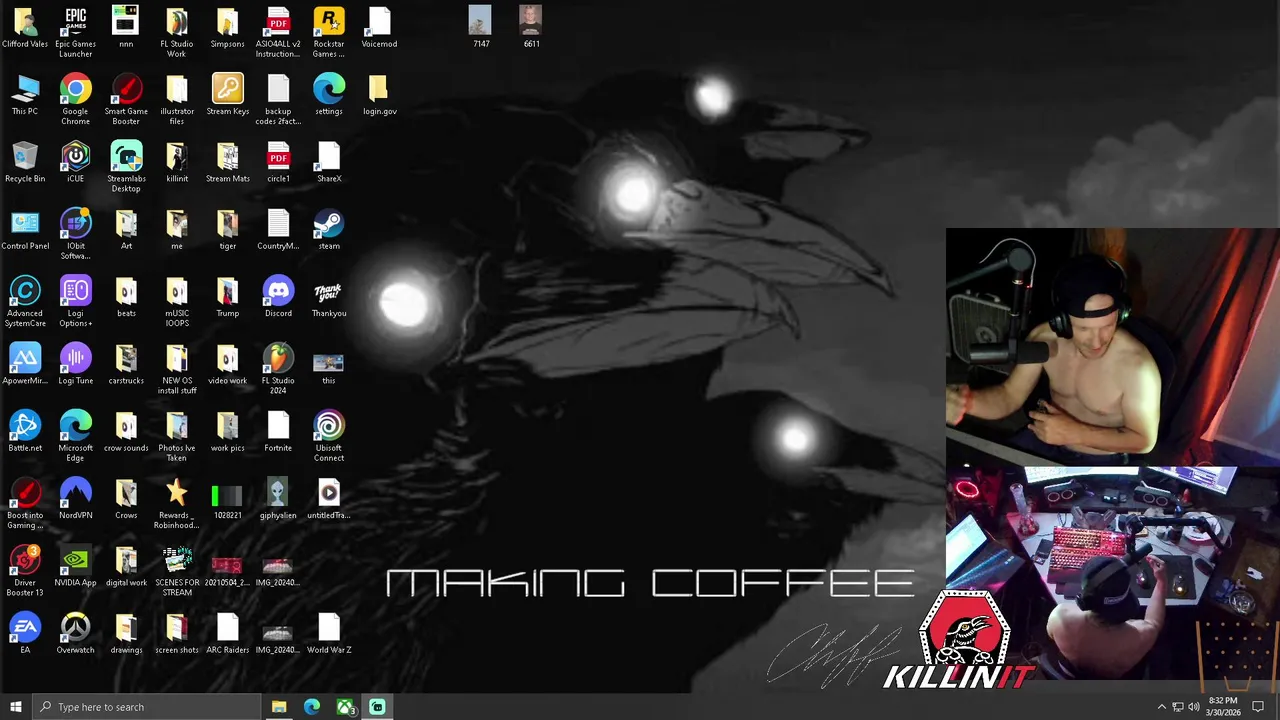The image size is (1280, 720).
Task: Open Driver Booster 13 shortcut
Action: coord(25,570)
